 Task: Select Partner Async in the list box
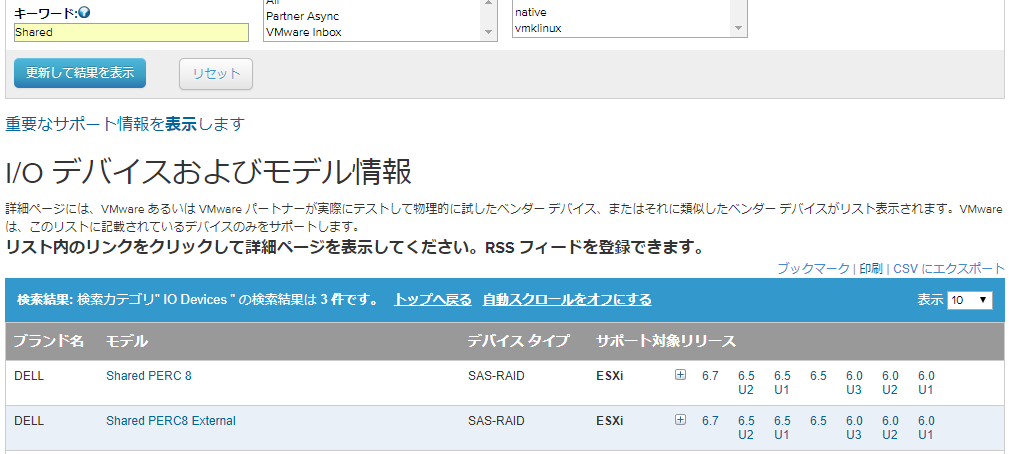tap(302, 16)
